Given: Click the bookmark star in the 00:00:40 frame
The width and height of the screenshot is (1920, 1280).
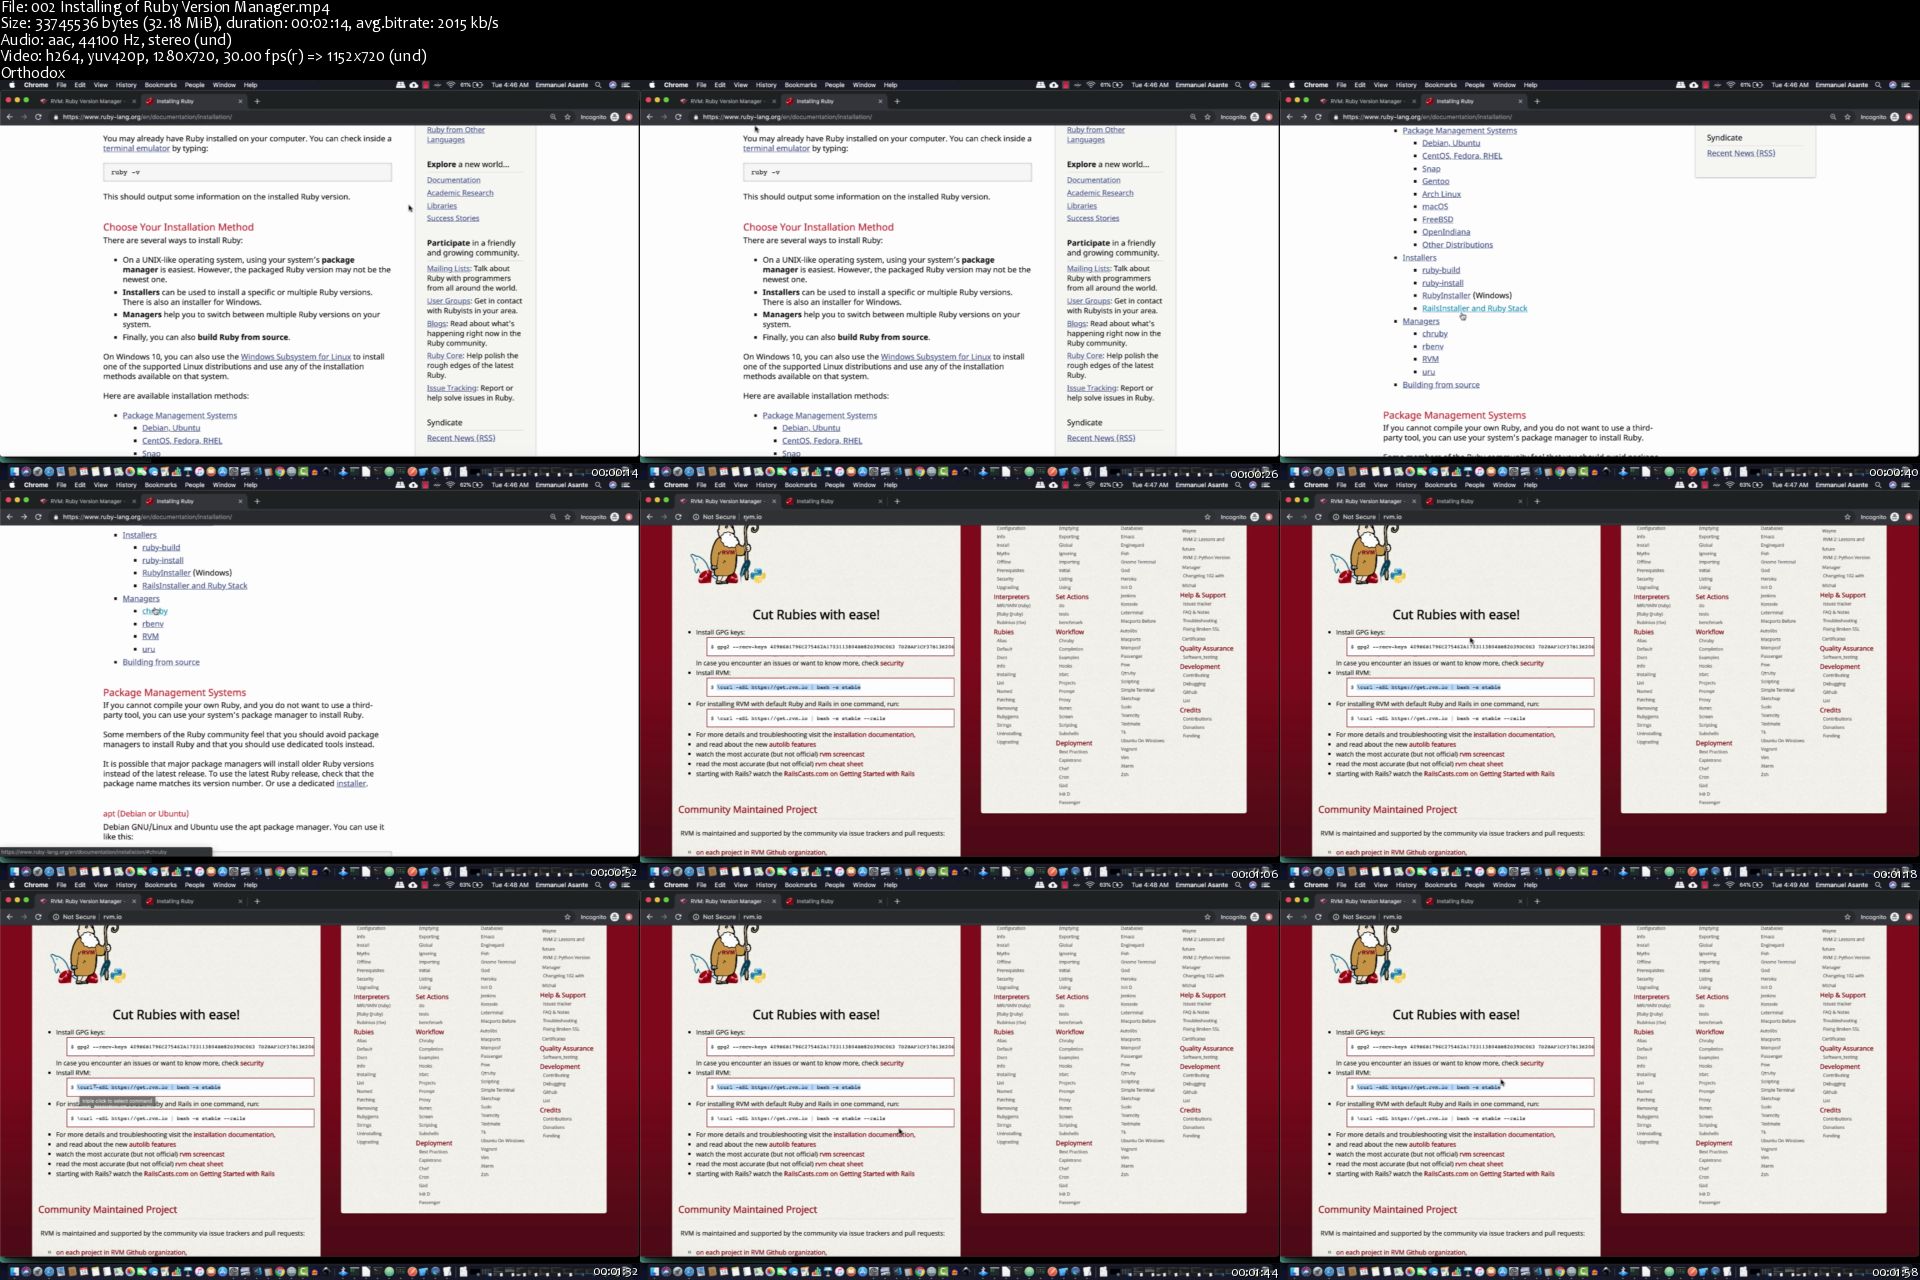Looking at the screenshot, I should 1847,117.
